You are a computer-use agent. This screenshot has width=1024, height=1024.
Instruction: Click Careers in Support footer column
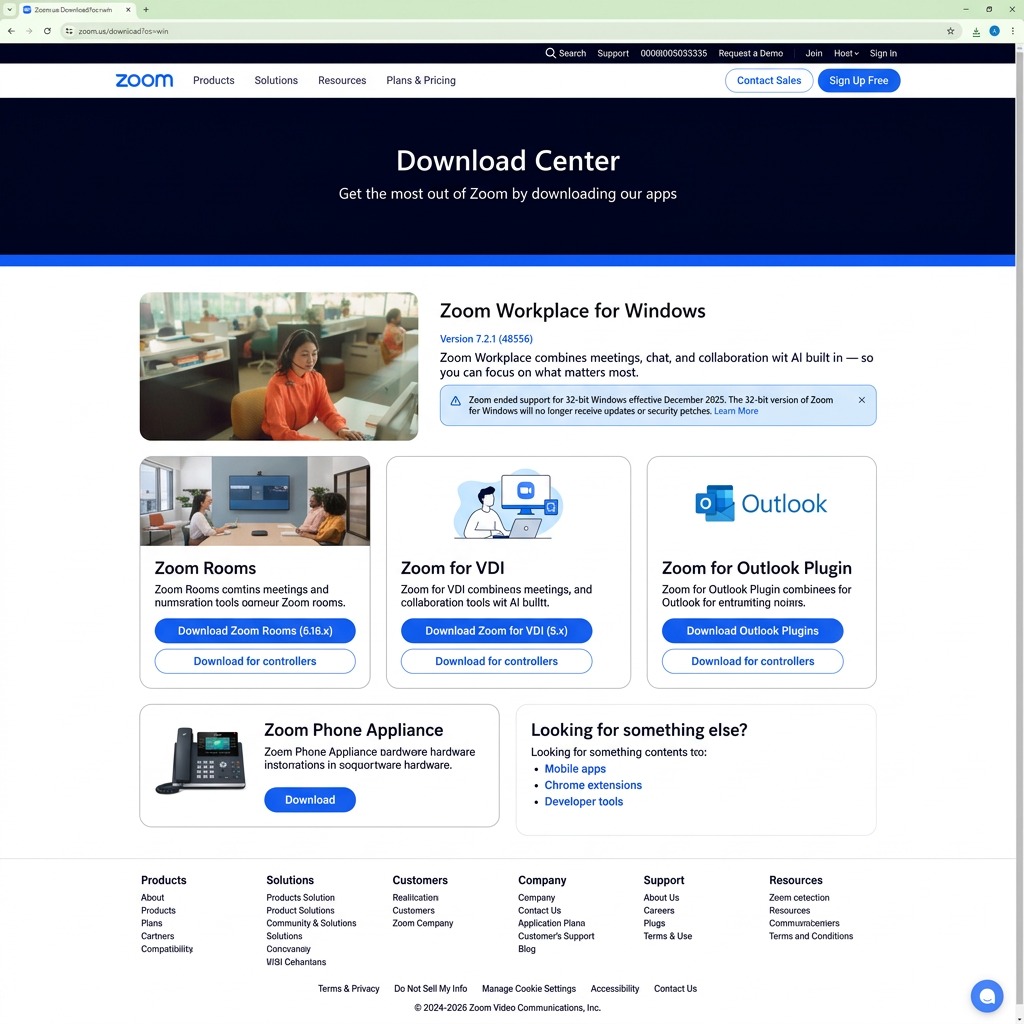pos(658,910)
